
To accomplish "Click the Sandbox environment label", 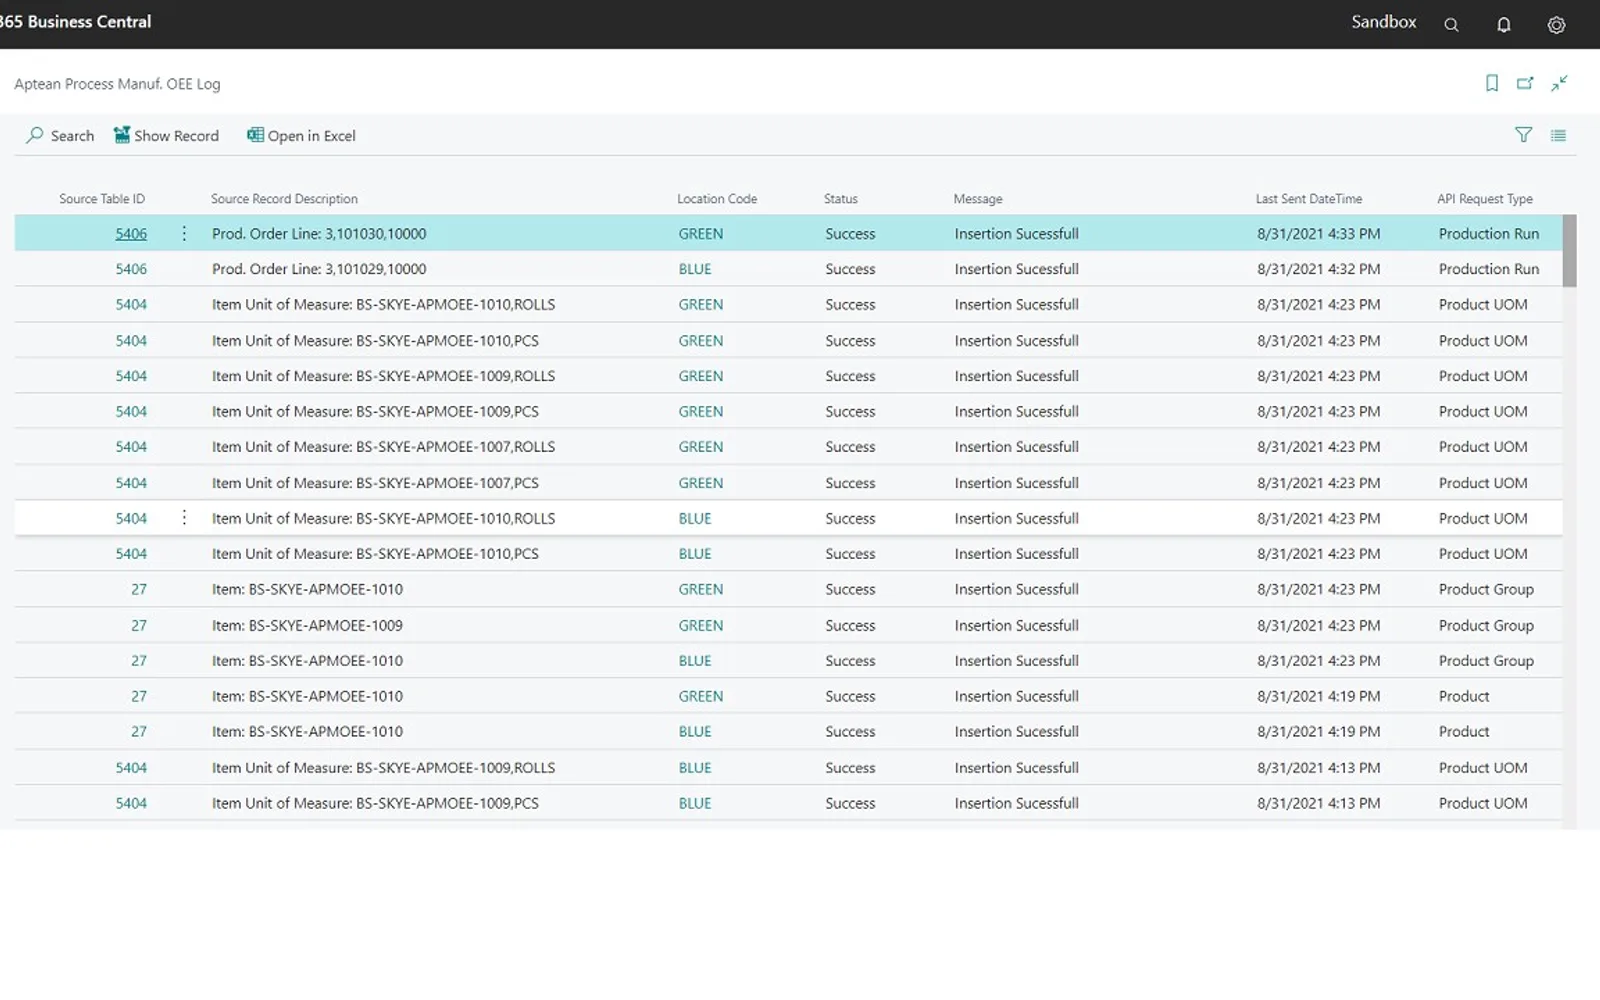I will [1384, 22].
